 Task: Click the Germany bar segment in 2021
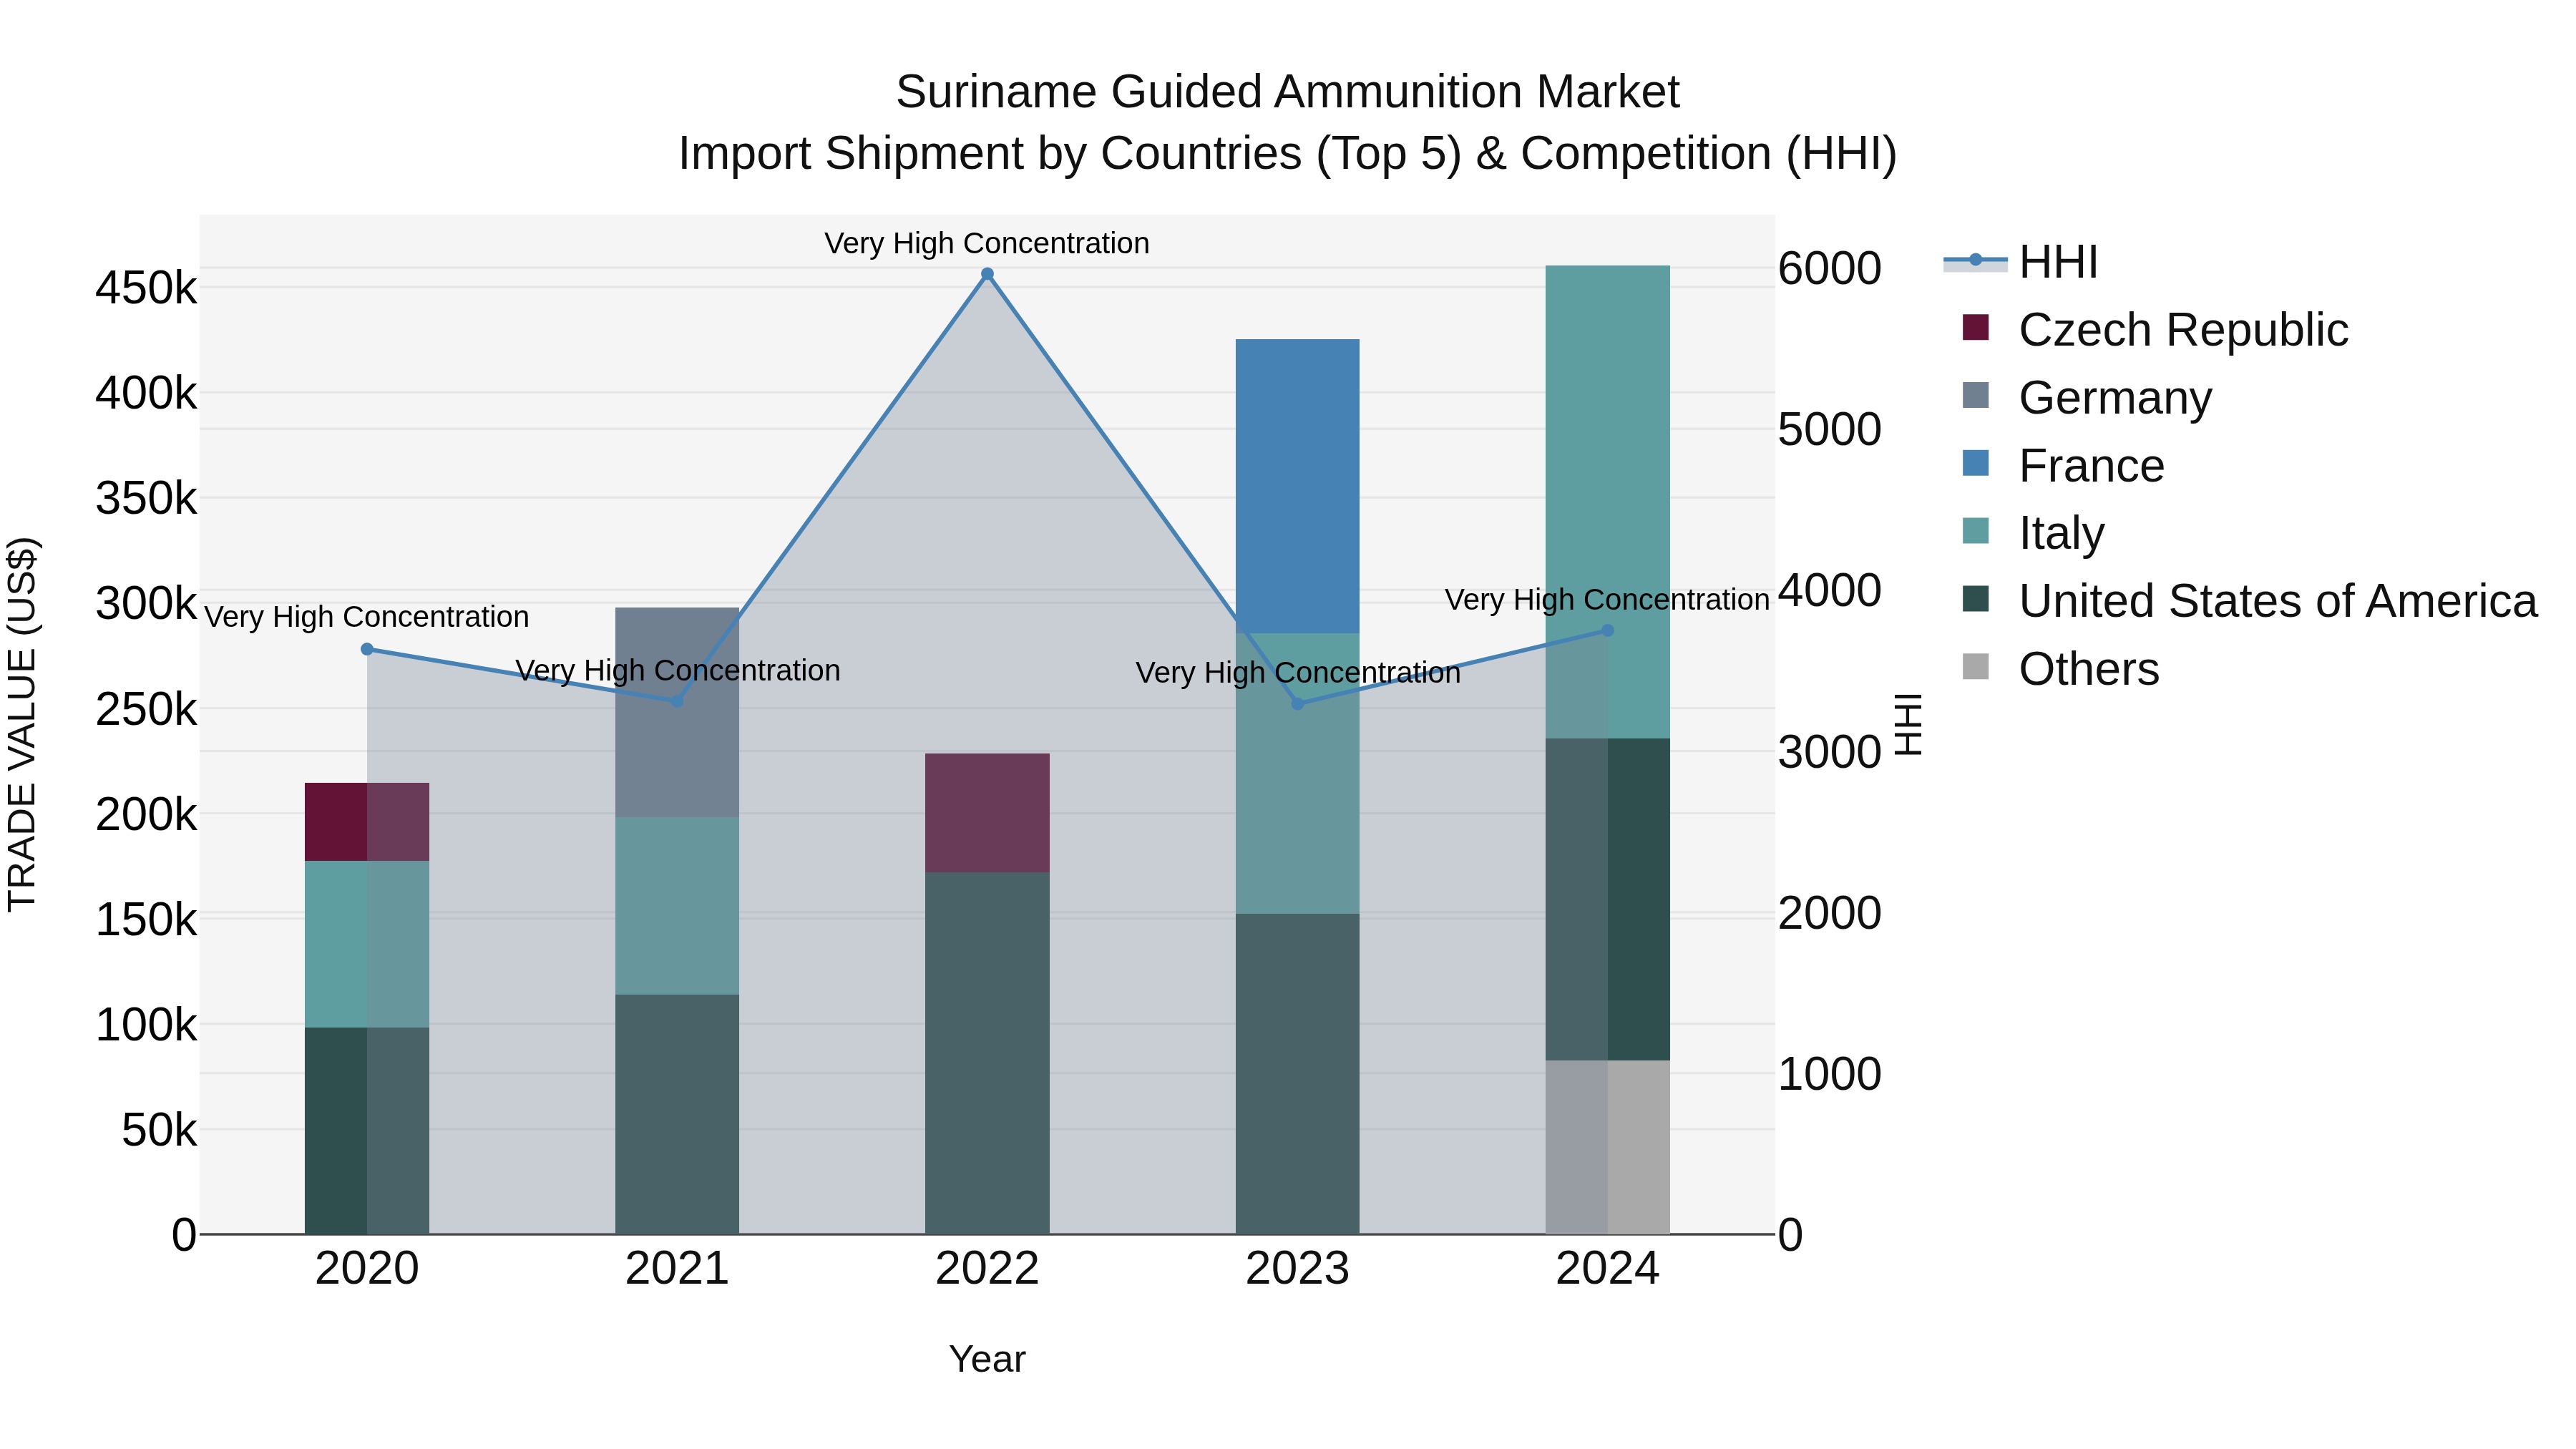[677, 712]
